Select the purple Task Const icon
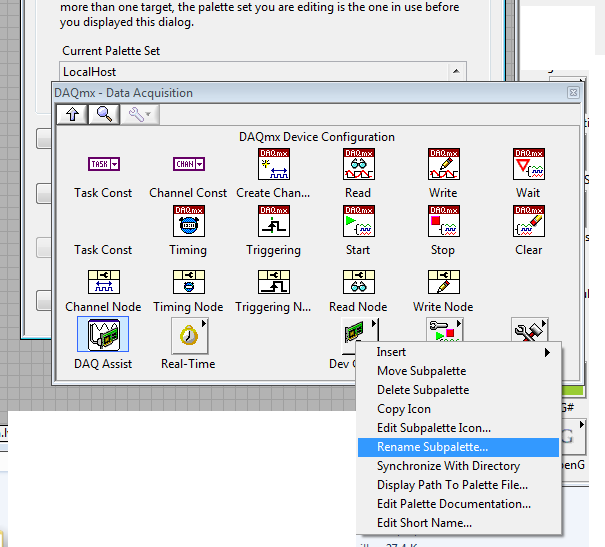This screenshot has height=547, width=605. click(104, 164)
